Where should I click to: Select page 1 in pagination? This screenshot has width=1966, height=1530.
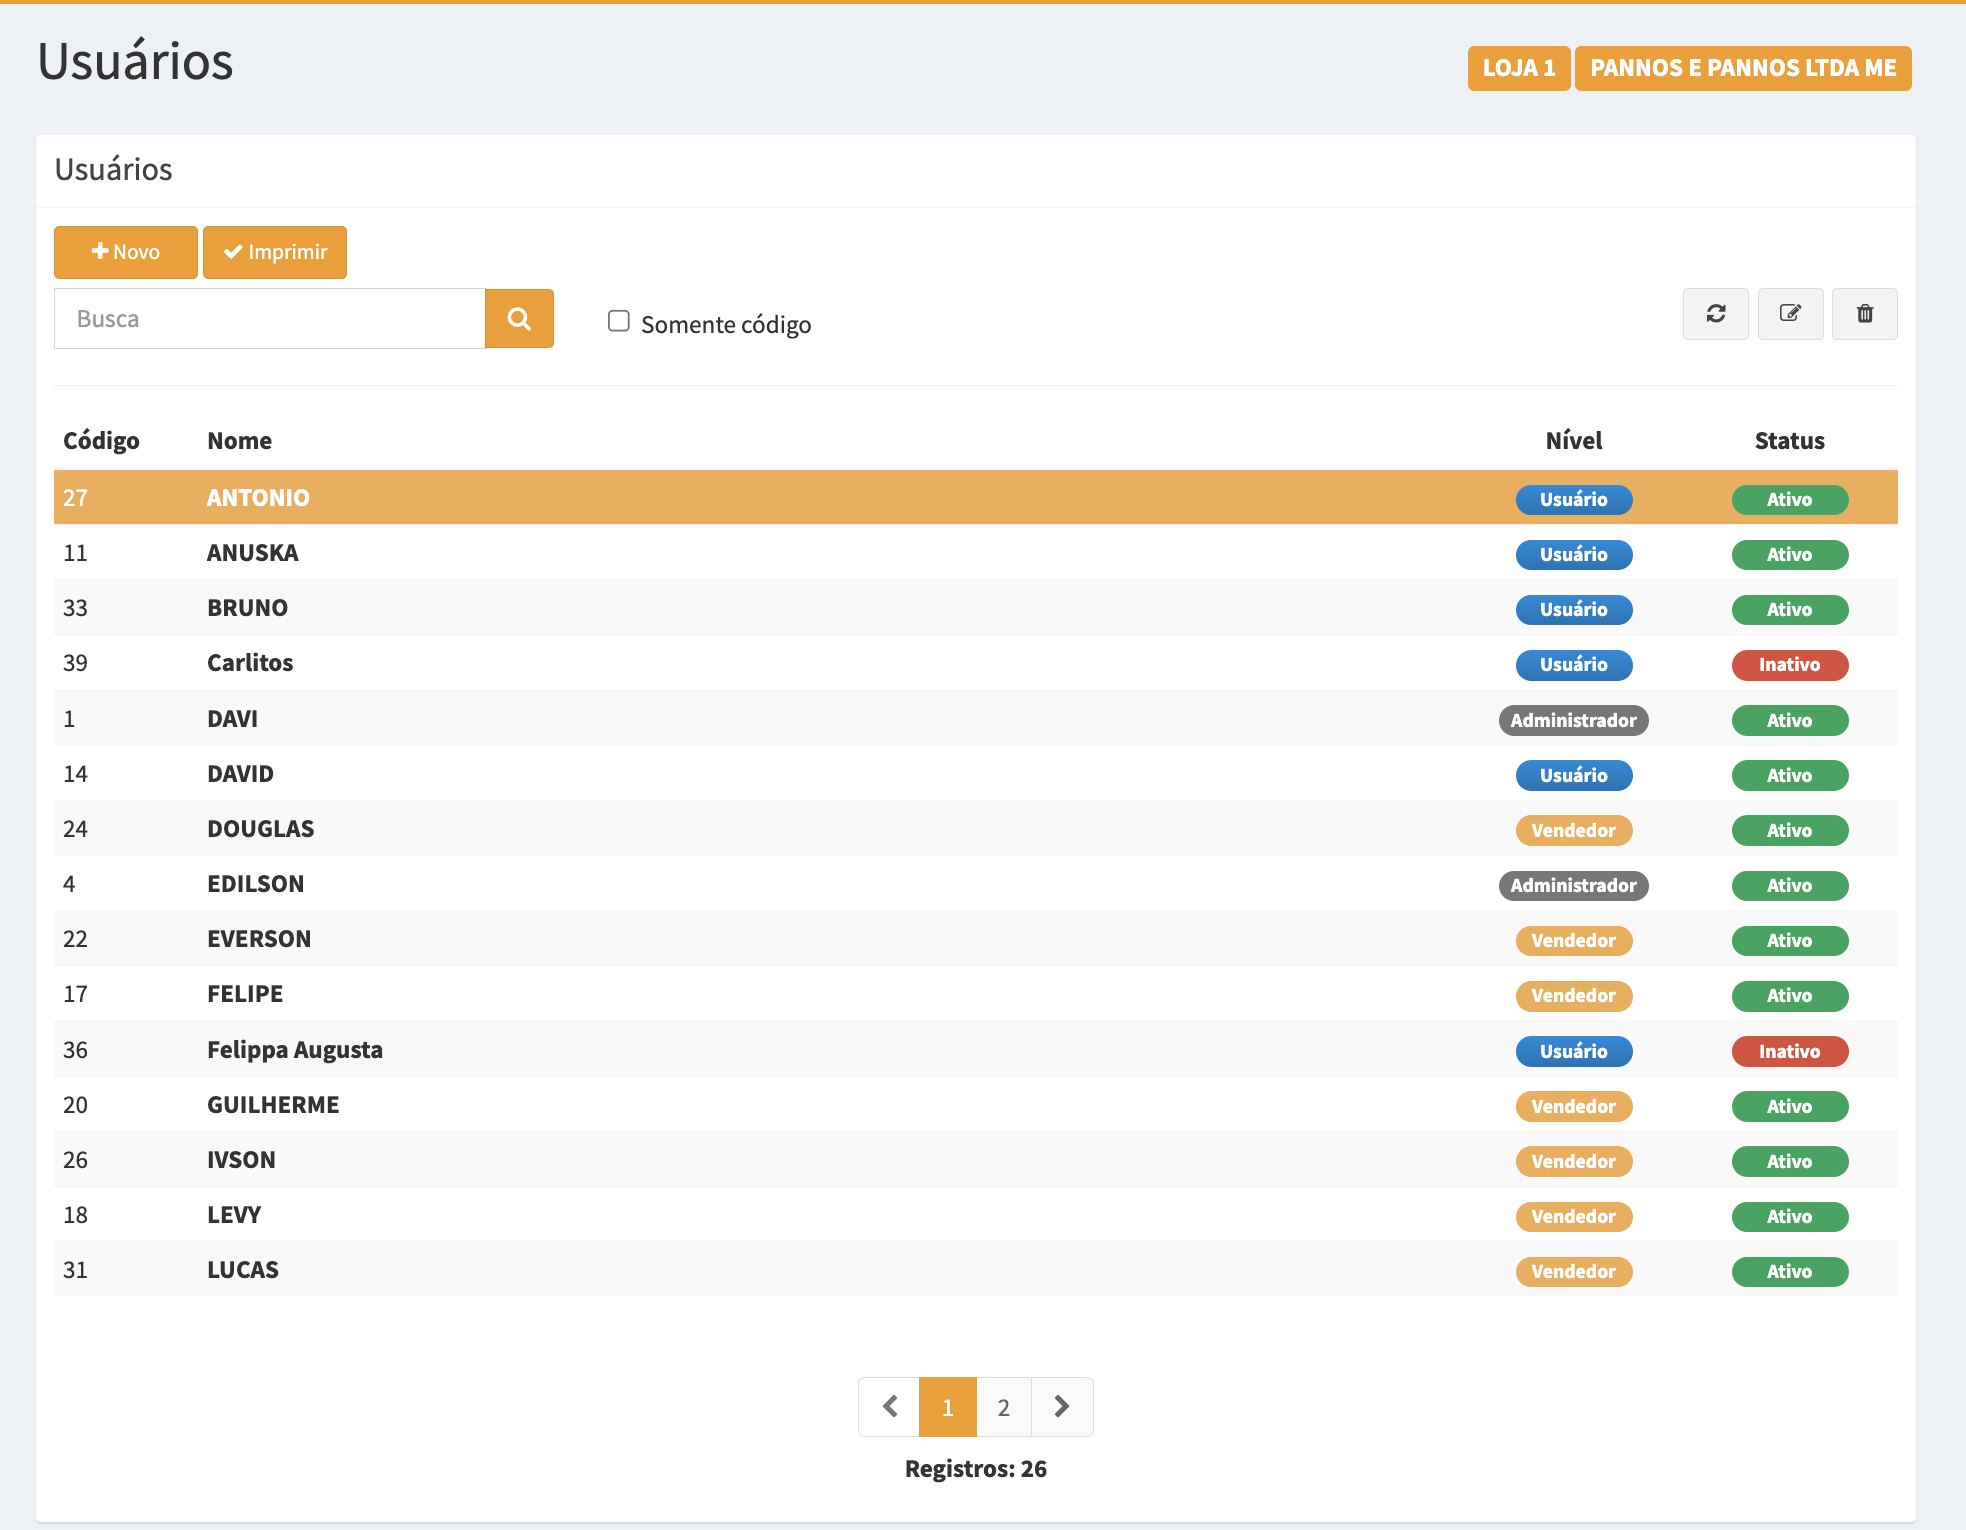click(x=947, y=1407)
